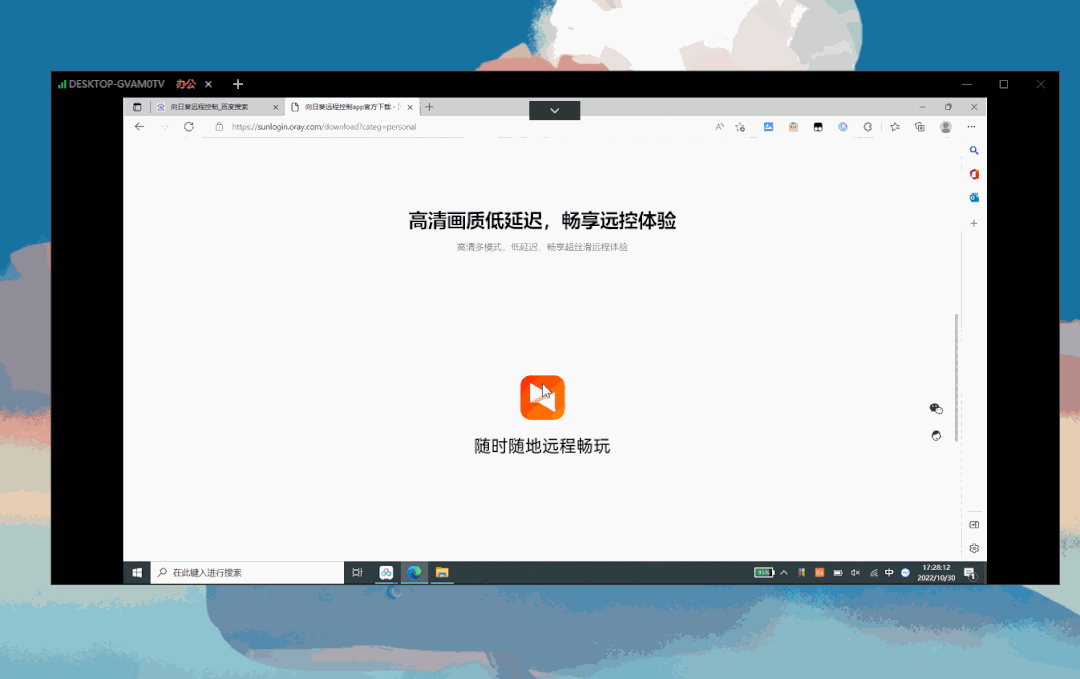
Task: Add a sidebar app with plus icon
Action: click(974, 223)
